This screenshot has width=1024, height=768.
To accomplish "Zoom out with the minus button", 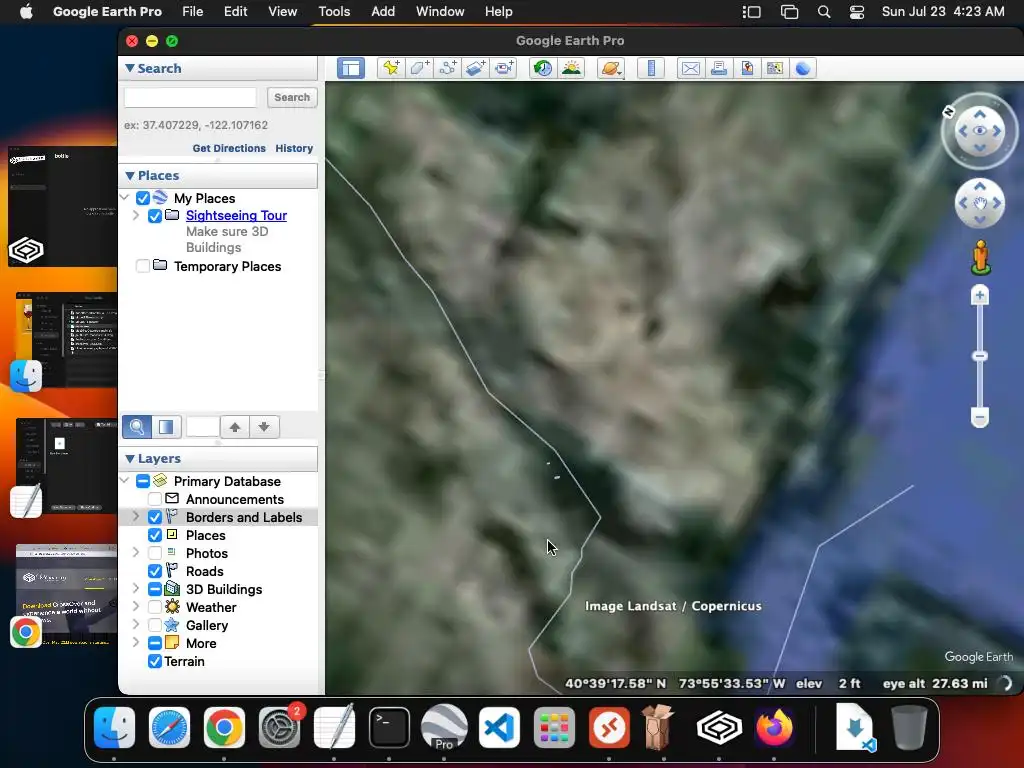I will 980,417.
